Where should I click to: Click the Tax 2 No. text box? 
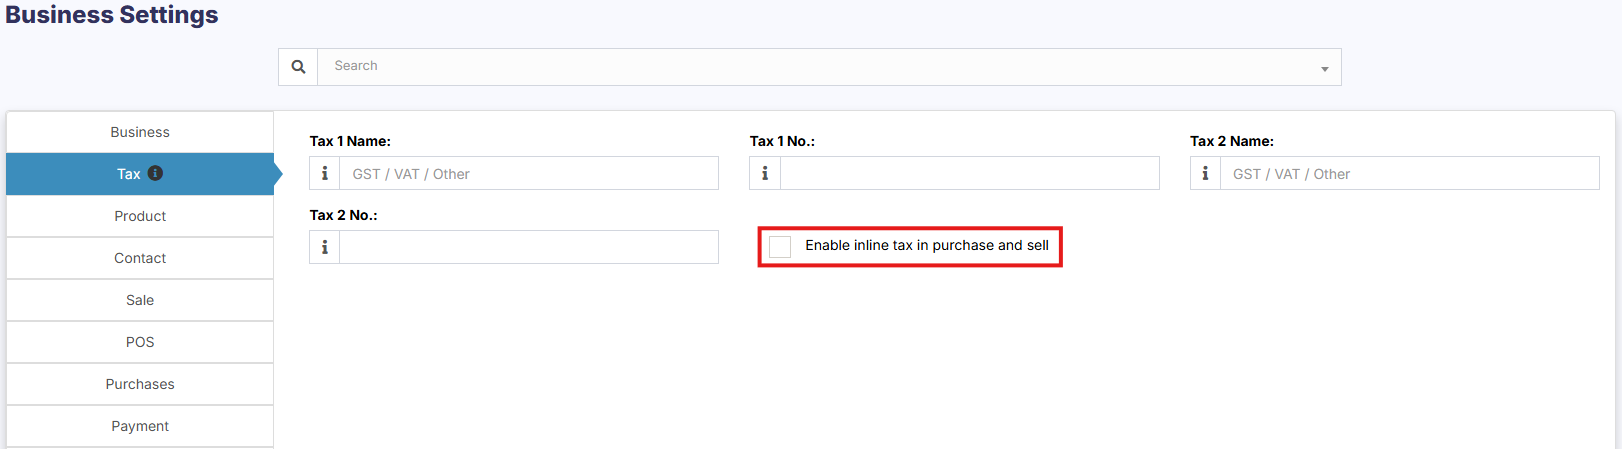(x=528, y=248)
